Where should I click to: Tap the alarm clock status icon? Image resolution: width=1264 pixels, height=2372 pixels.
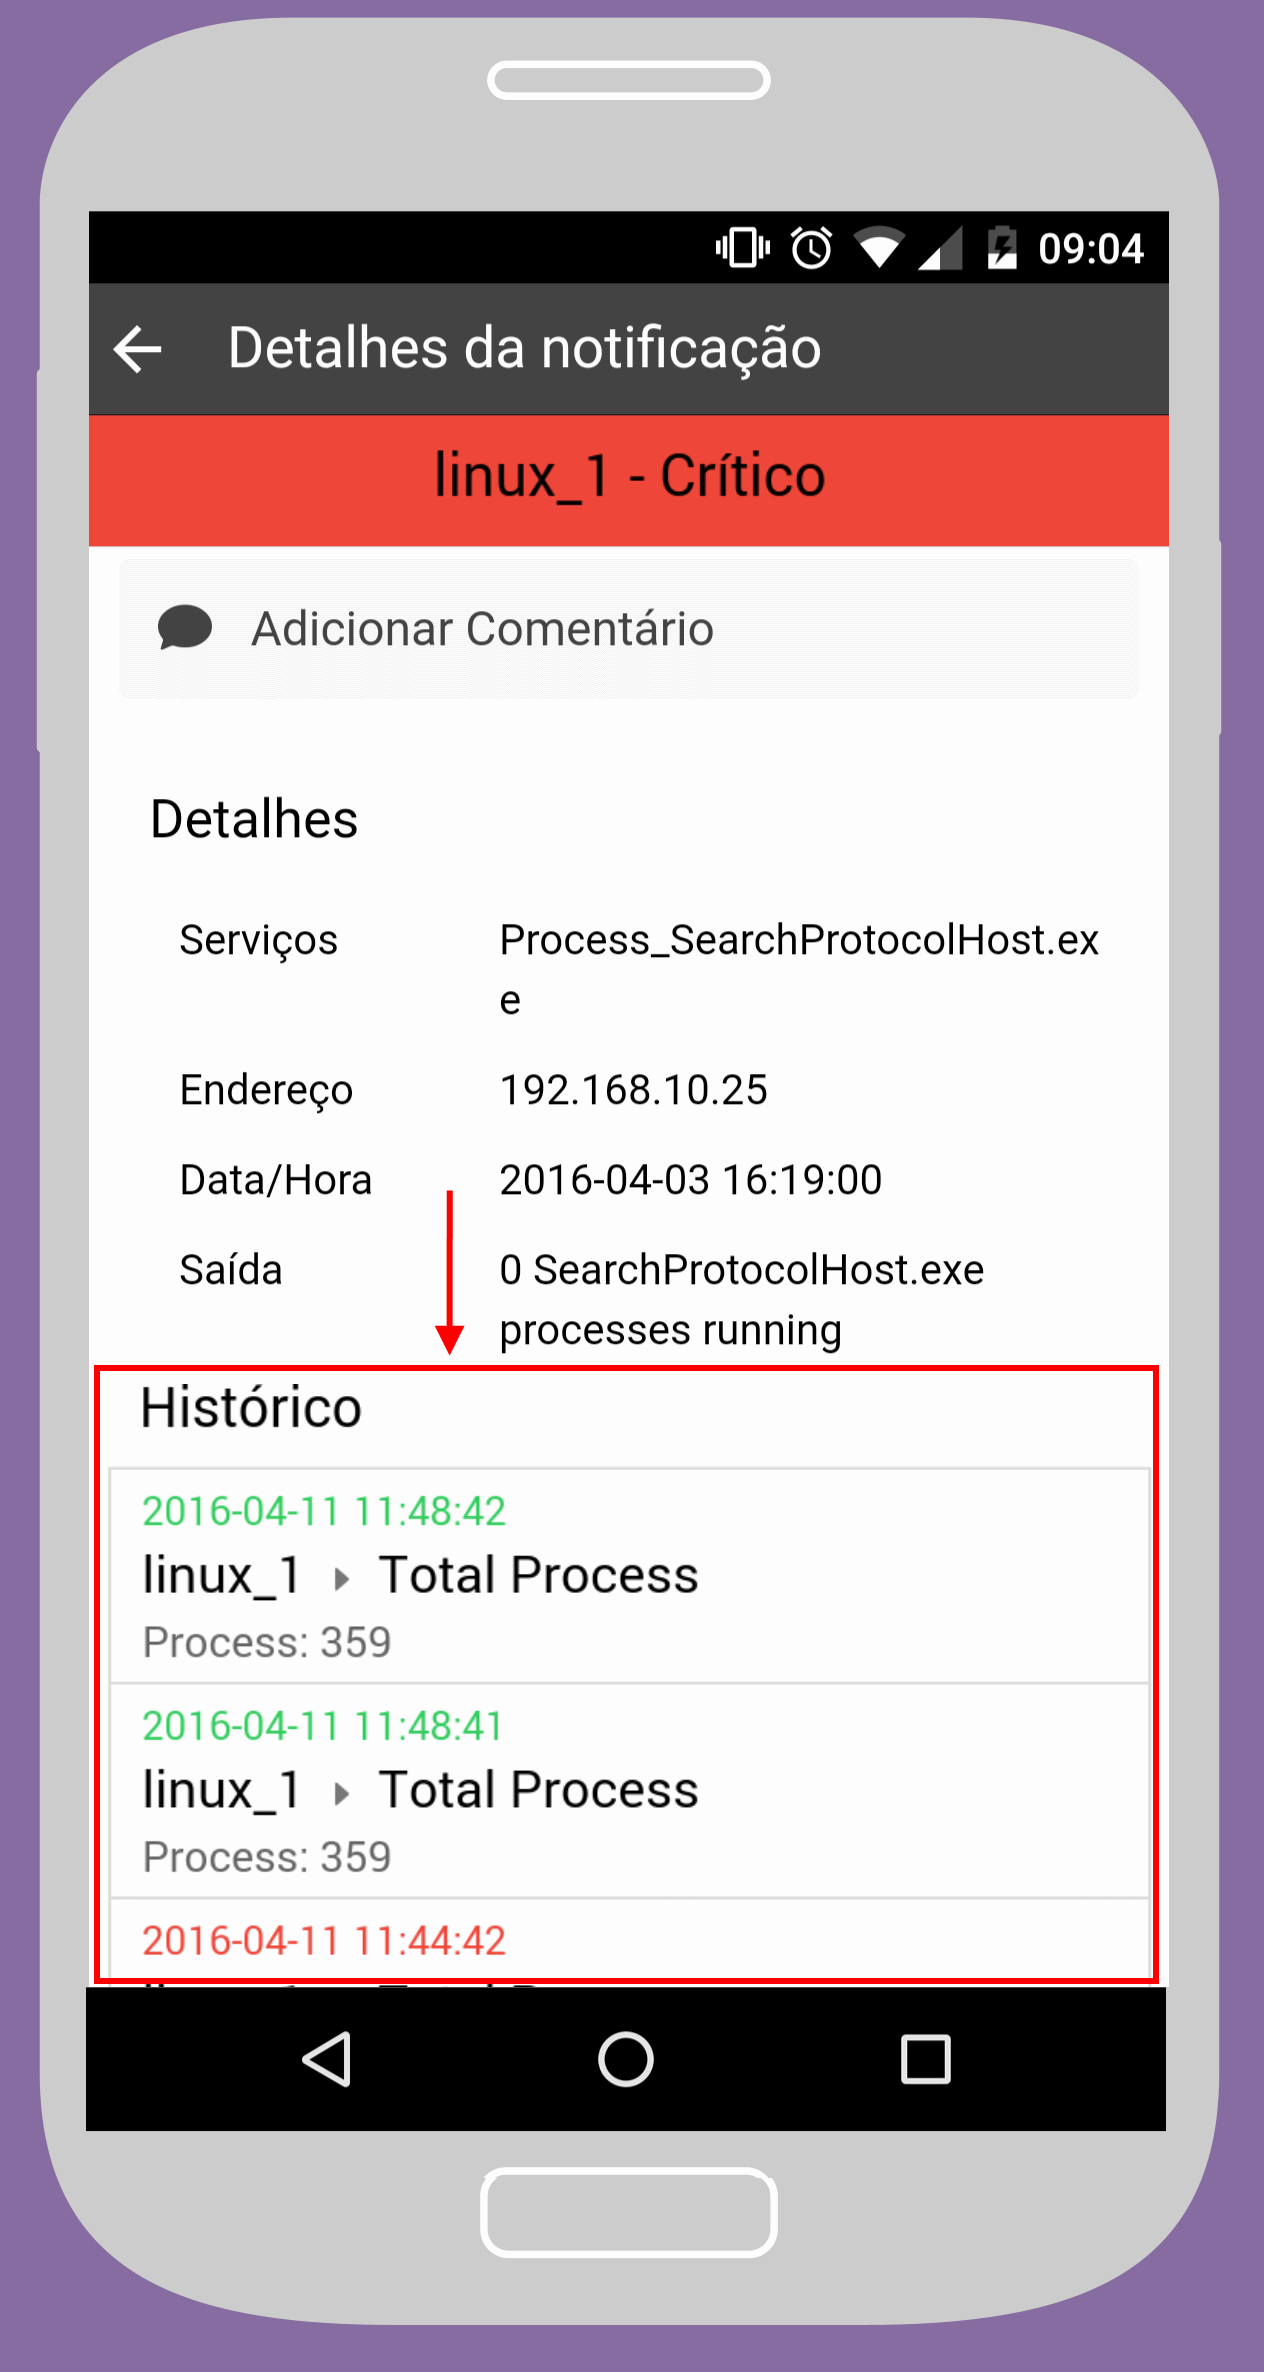(811, 247)
